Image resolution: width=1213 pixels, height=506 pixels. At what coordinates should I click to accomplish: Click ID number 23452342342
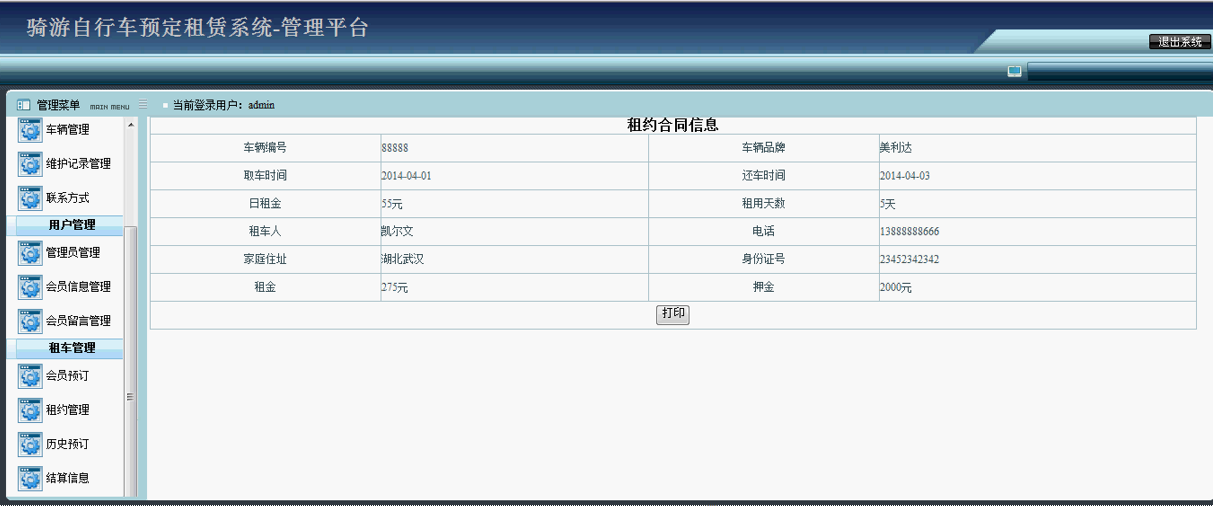(909, 260)
